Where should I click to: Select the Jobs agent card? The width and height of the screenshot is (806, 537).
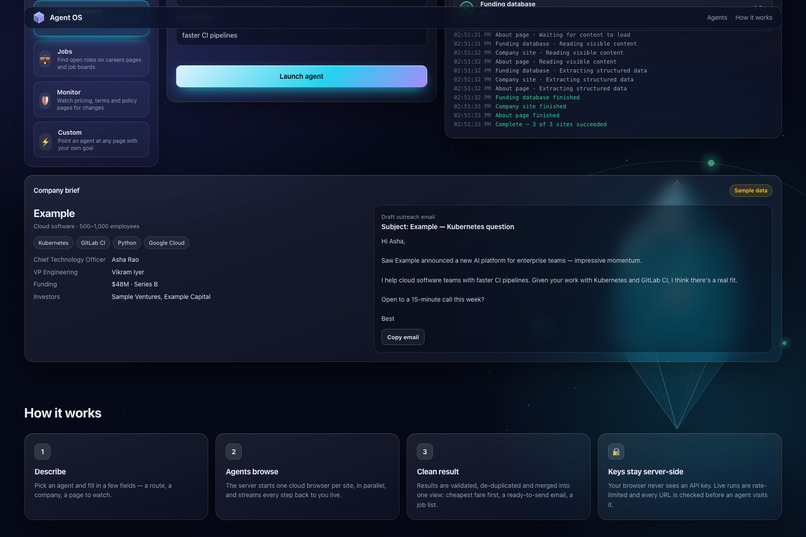click(91, 59)
